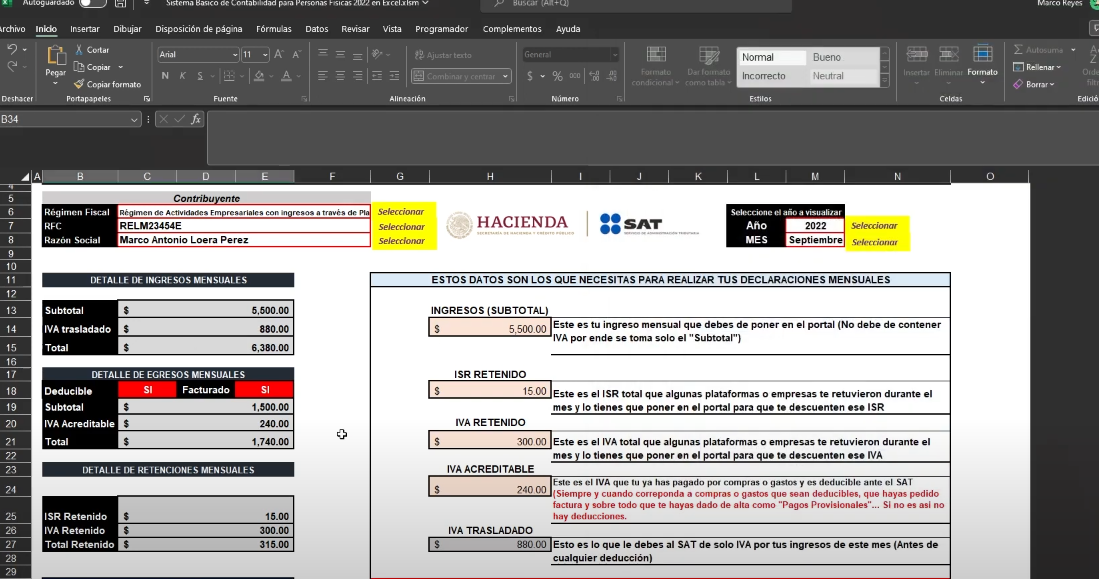Image resolution: width=1099 pixels, height=579 pixels.
Task: Switch to the Fórmulas tab
Action: click(x=273, y=29)
